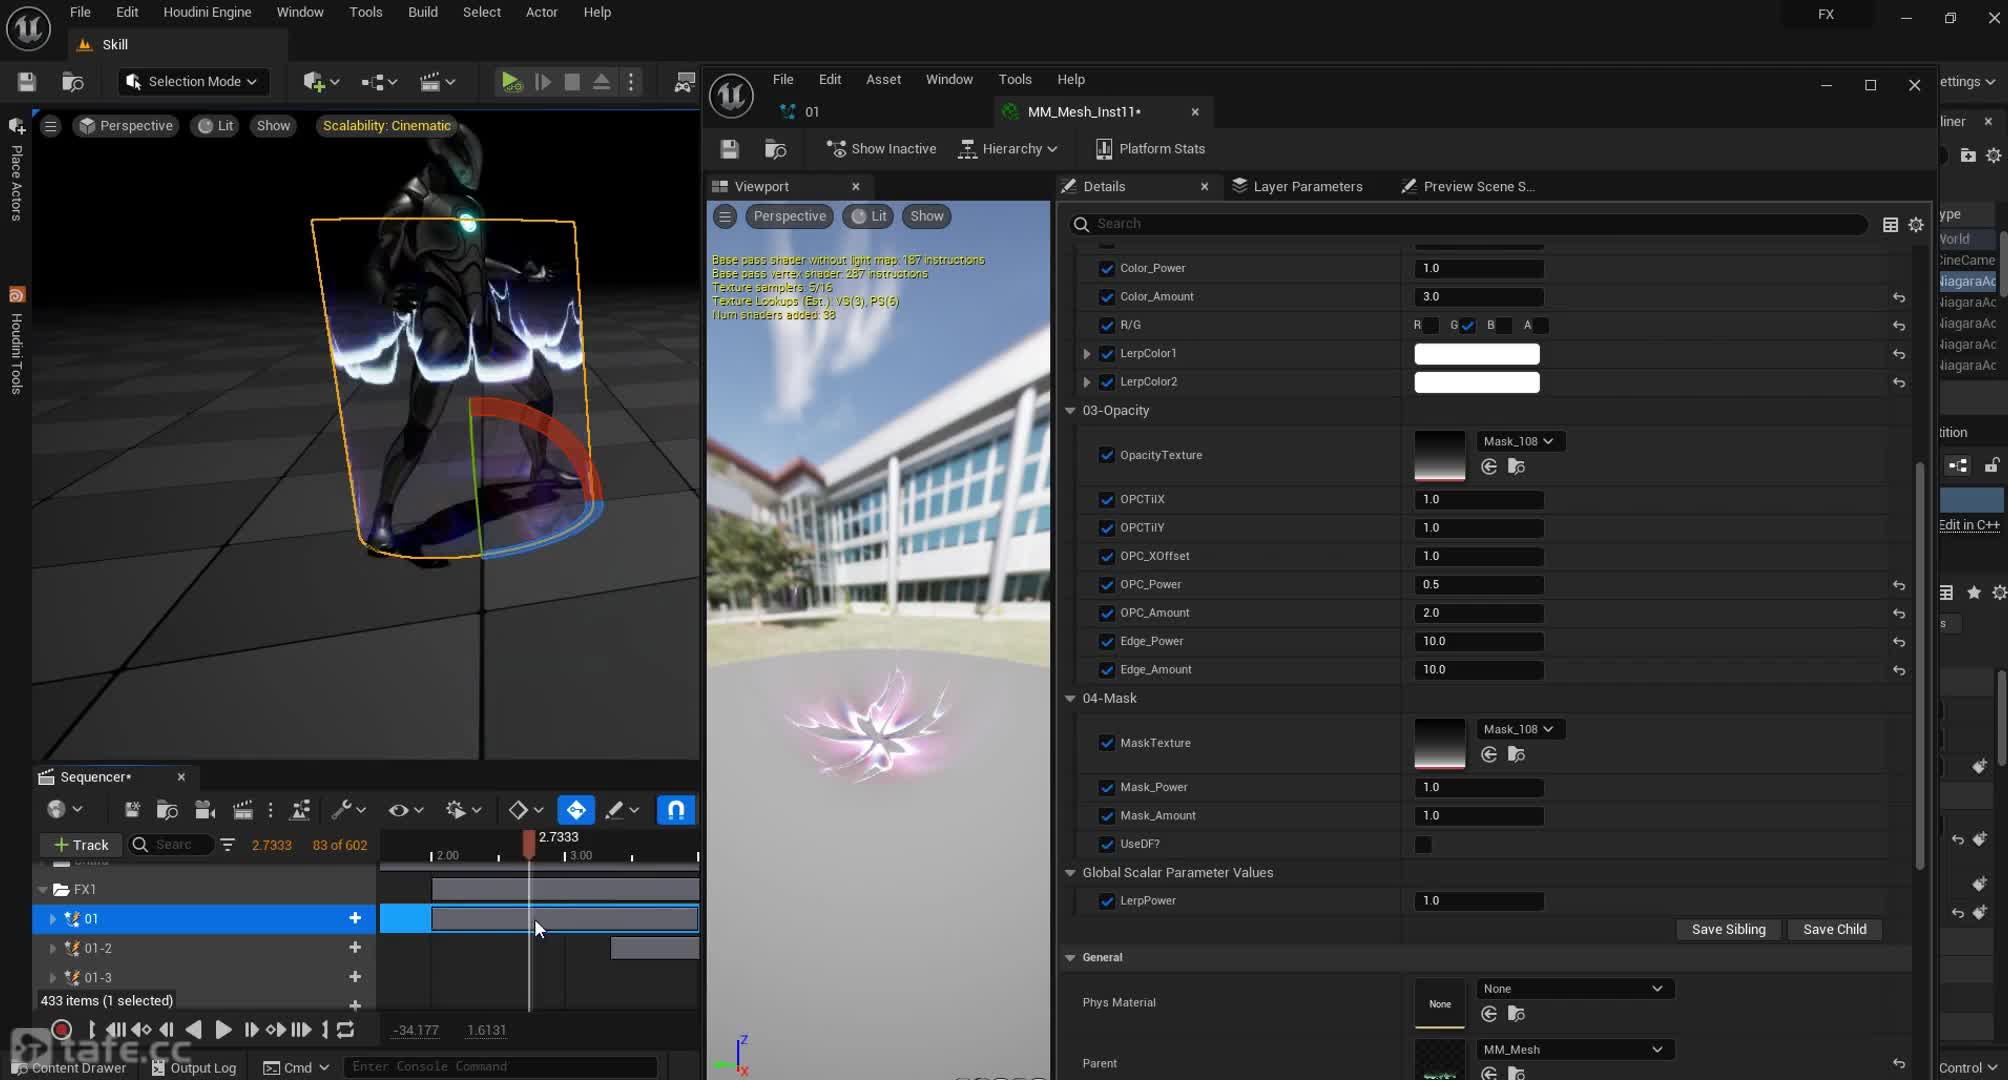Open the material viewport options menu

(x=725, y=216)
